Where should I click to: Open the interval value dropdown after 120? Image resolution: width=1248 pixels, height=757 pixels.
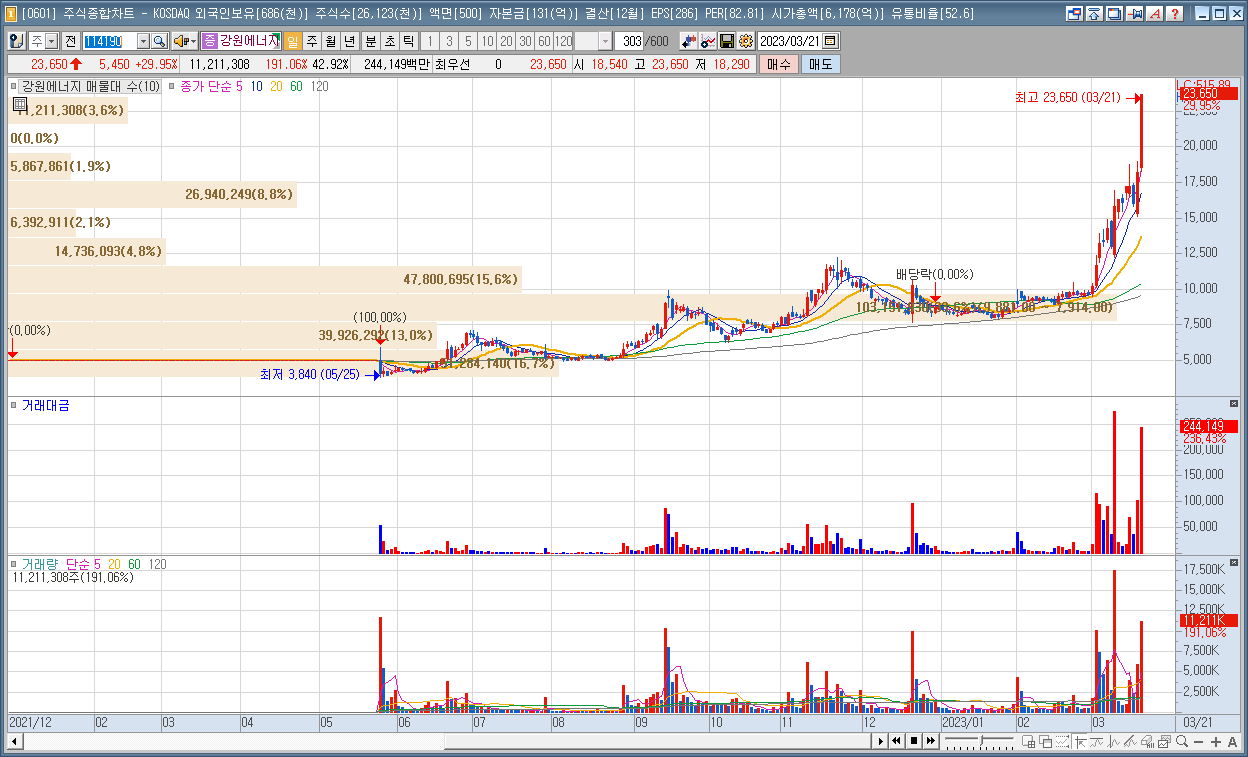pos(605,41)
